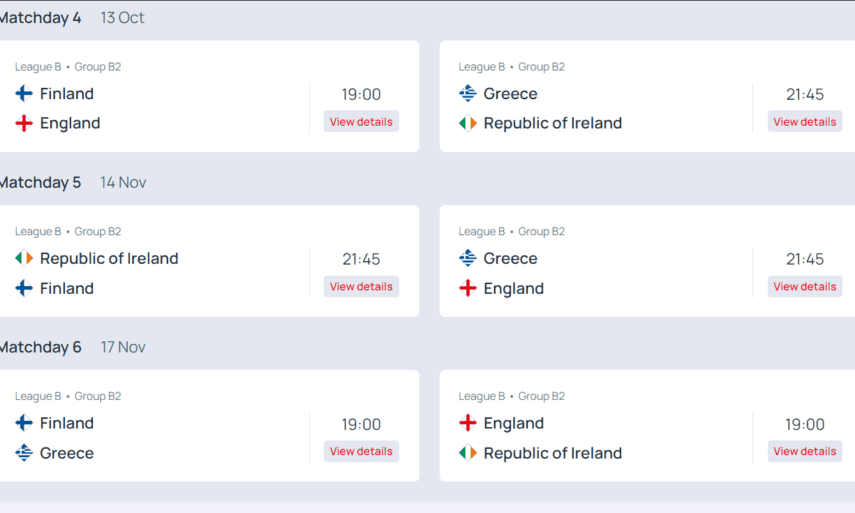Click England flag in Finland vs England fixture

[x=24, y=123]
